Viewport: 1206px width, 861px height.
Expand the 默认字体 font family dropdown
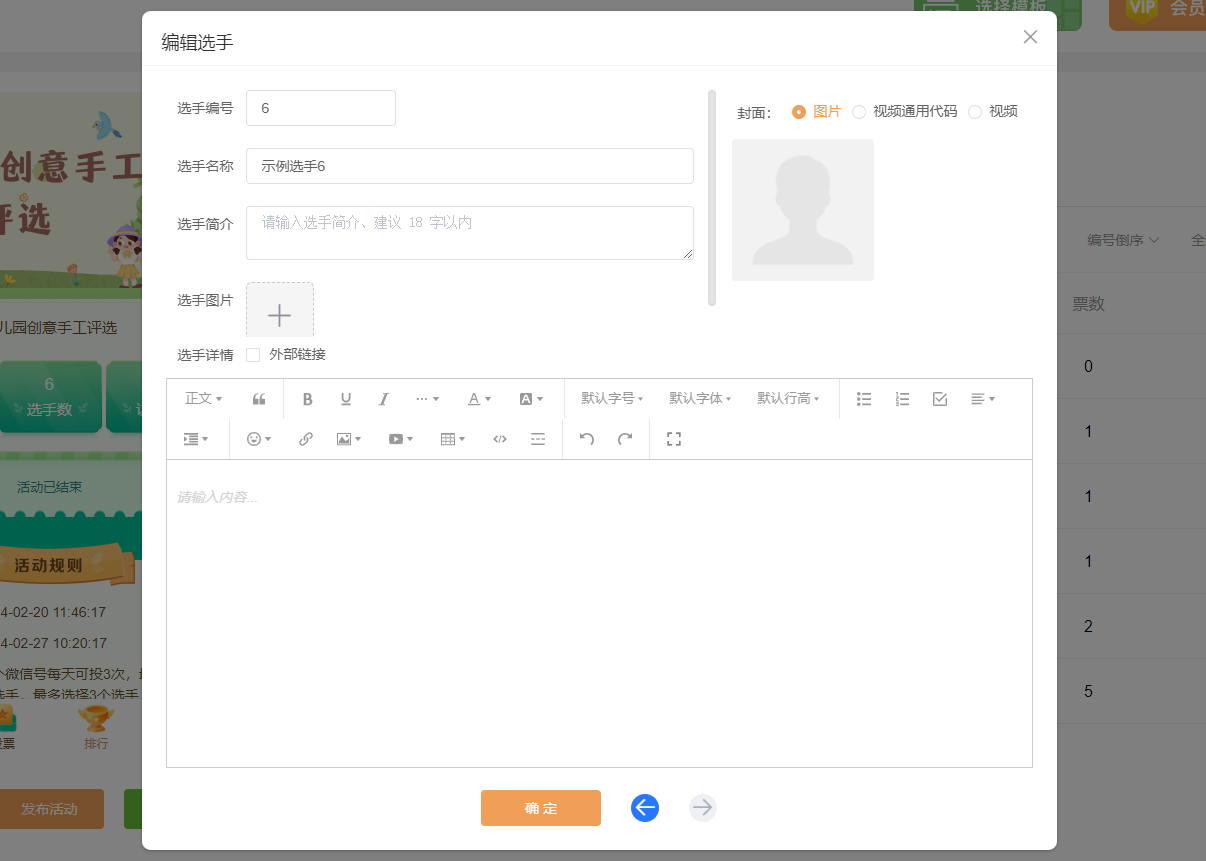pos(700,399)
